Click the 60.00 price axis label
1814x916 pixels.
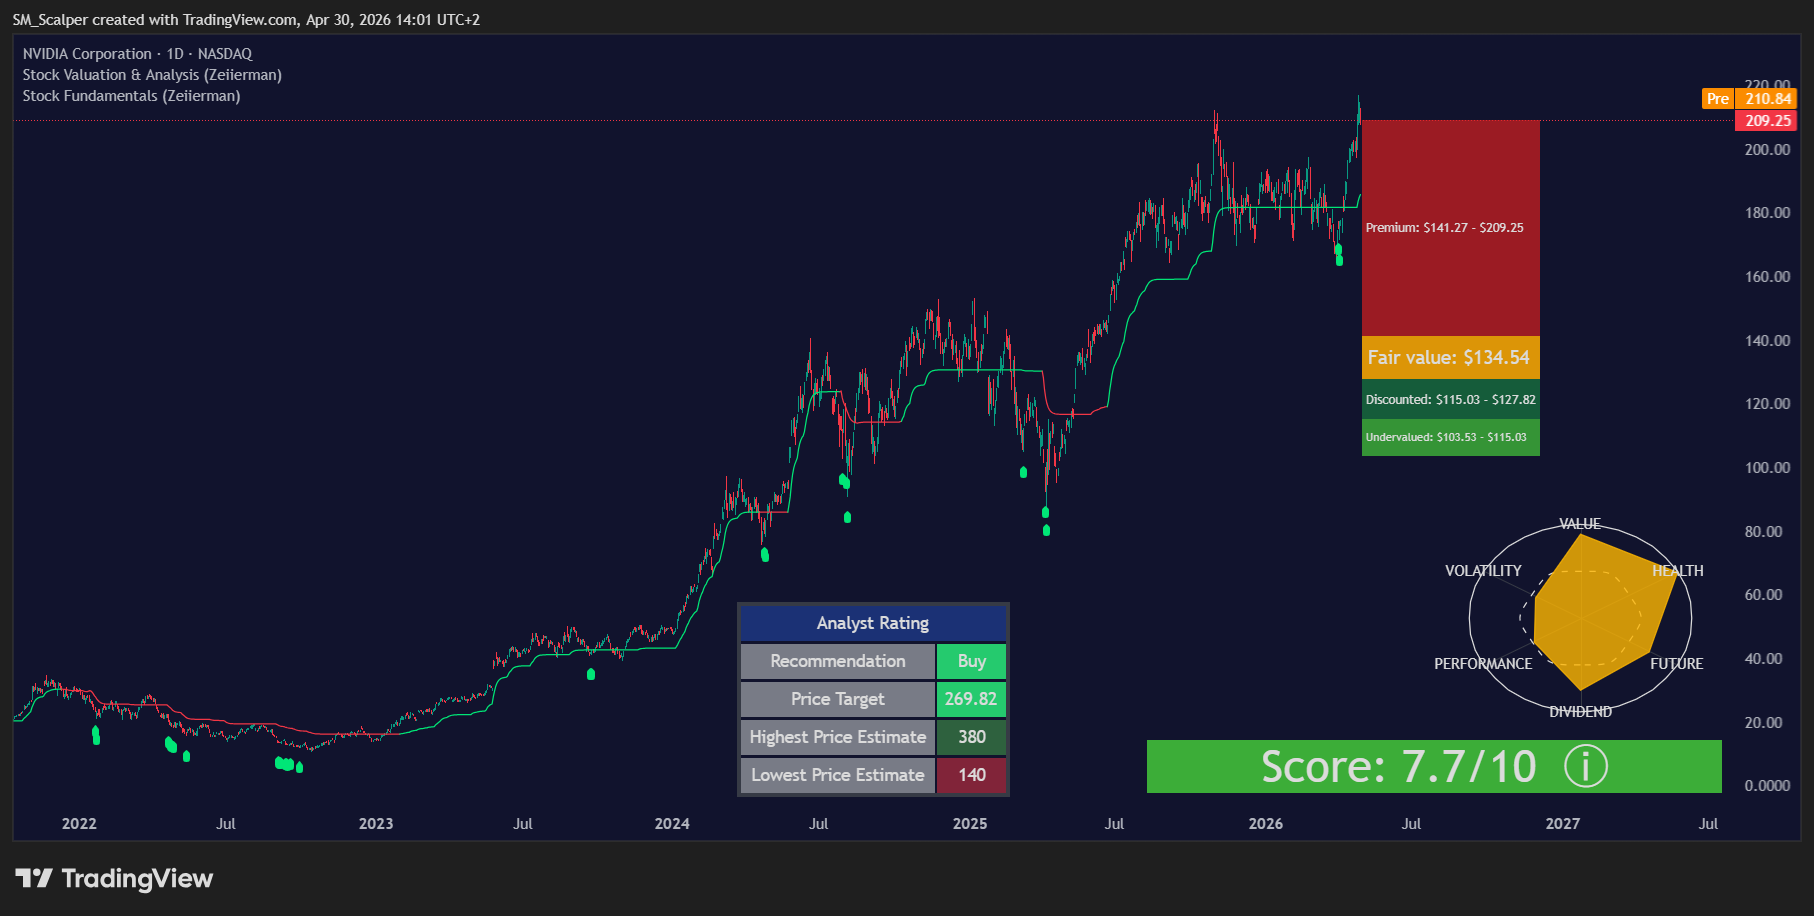(x=1764, y=595)
